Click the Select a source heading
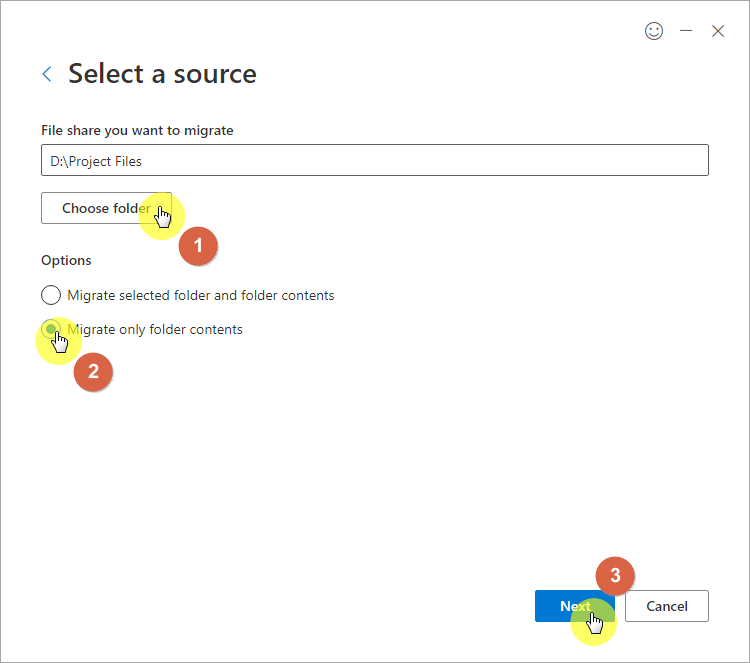Image resolution: width=750 pixels, height=663 pixels. point(162,74)
